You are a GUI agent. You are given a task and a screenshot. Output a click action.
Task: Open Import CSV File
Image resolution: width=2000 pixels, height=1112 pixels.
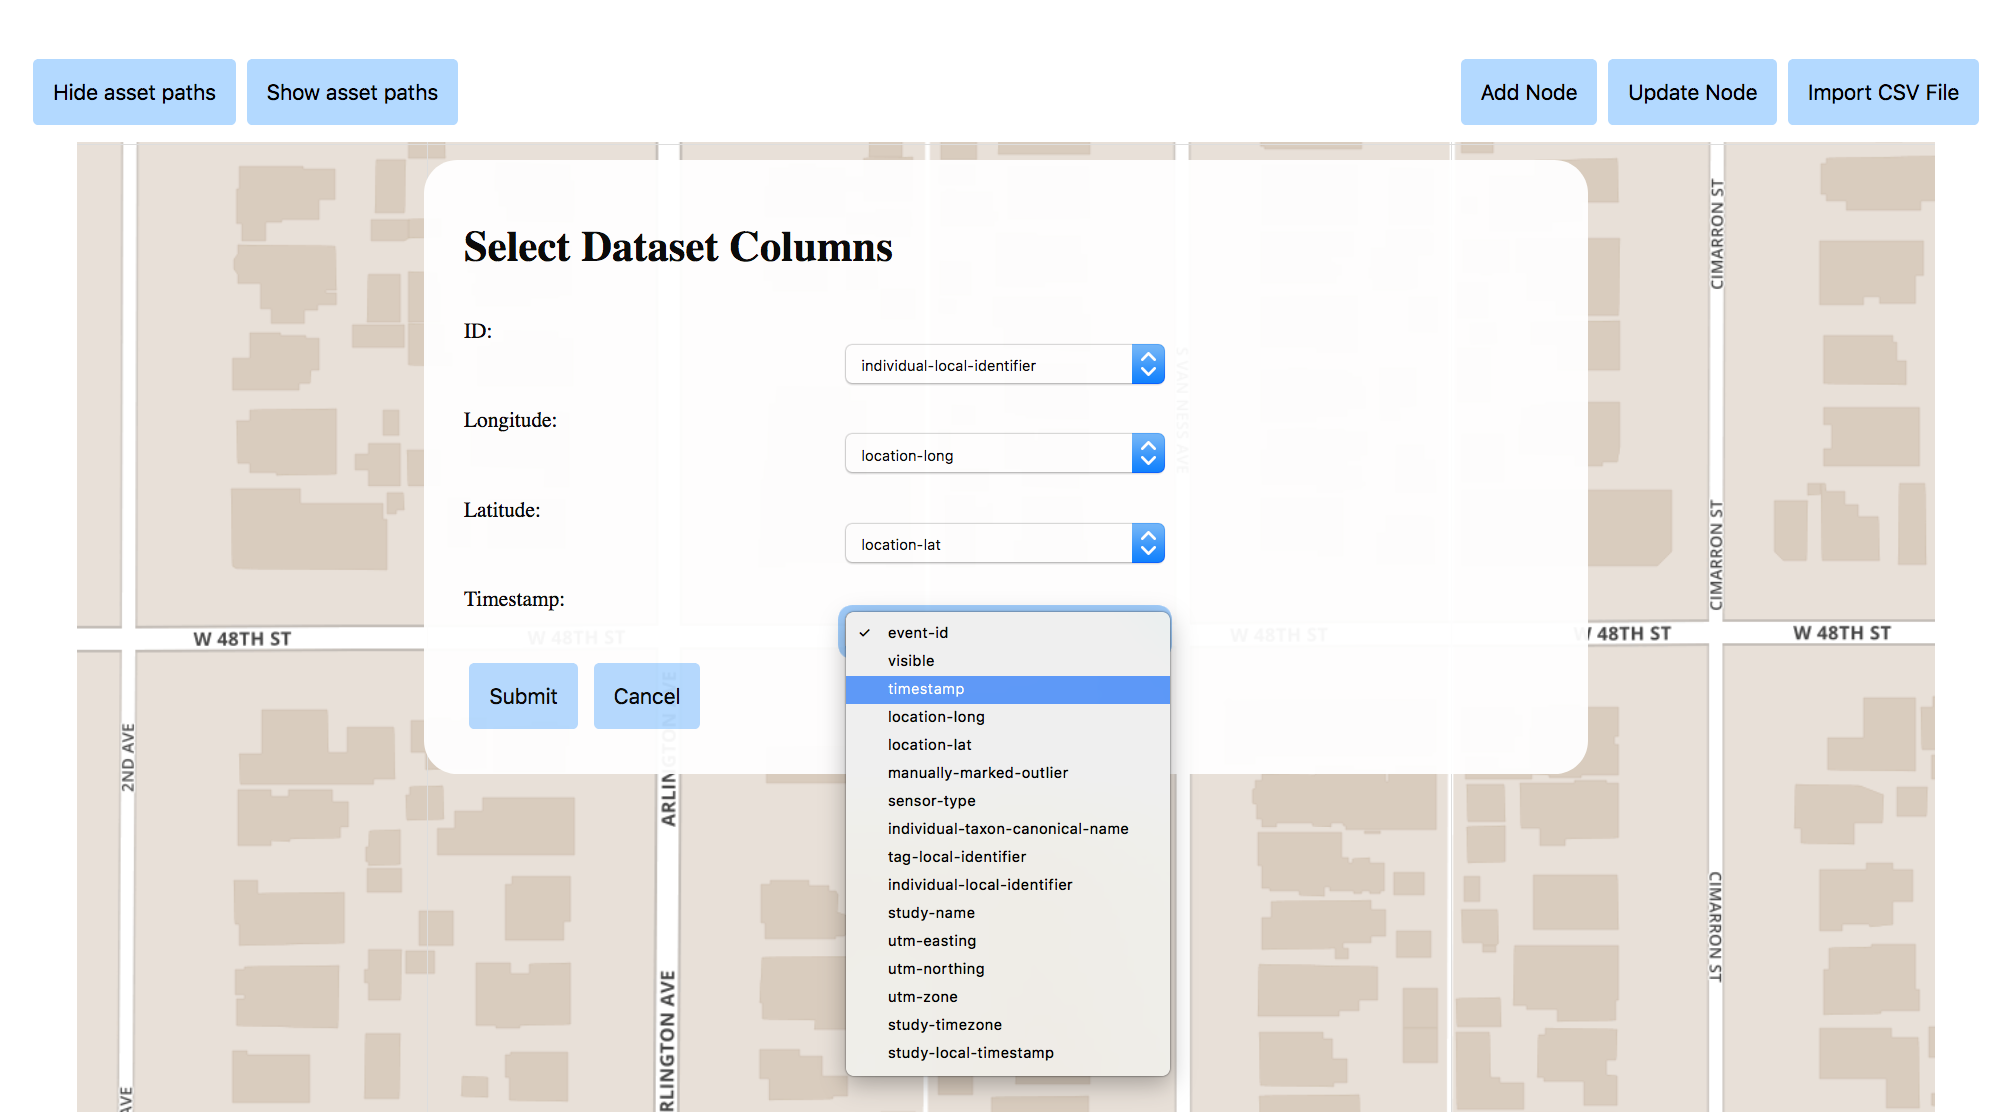click(1882, 92)
